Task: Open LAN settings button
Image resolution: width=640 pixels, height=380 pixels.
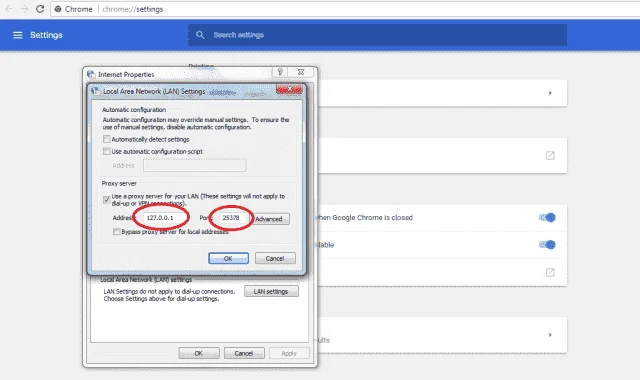Action: tap(271, 291)
